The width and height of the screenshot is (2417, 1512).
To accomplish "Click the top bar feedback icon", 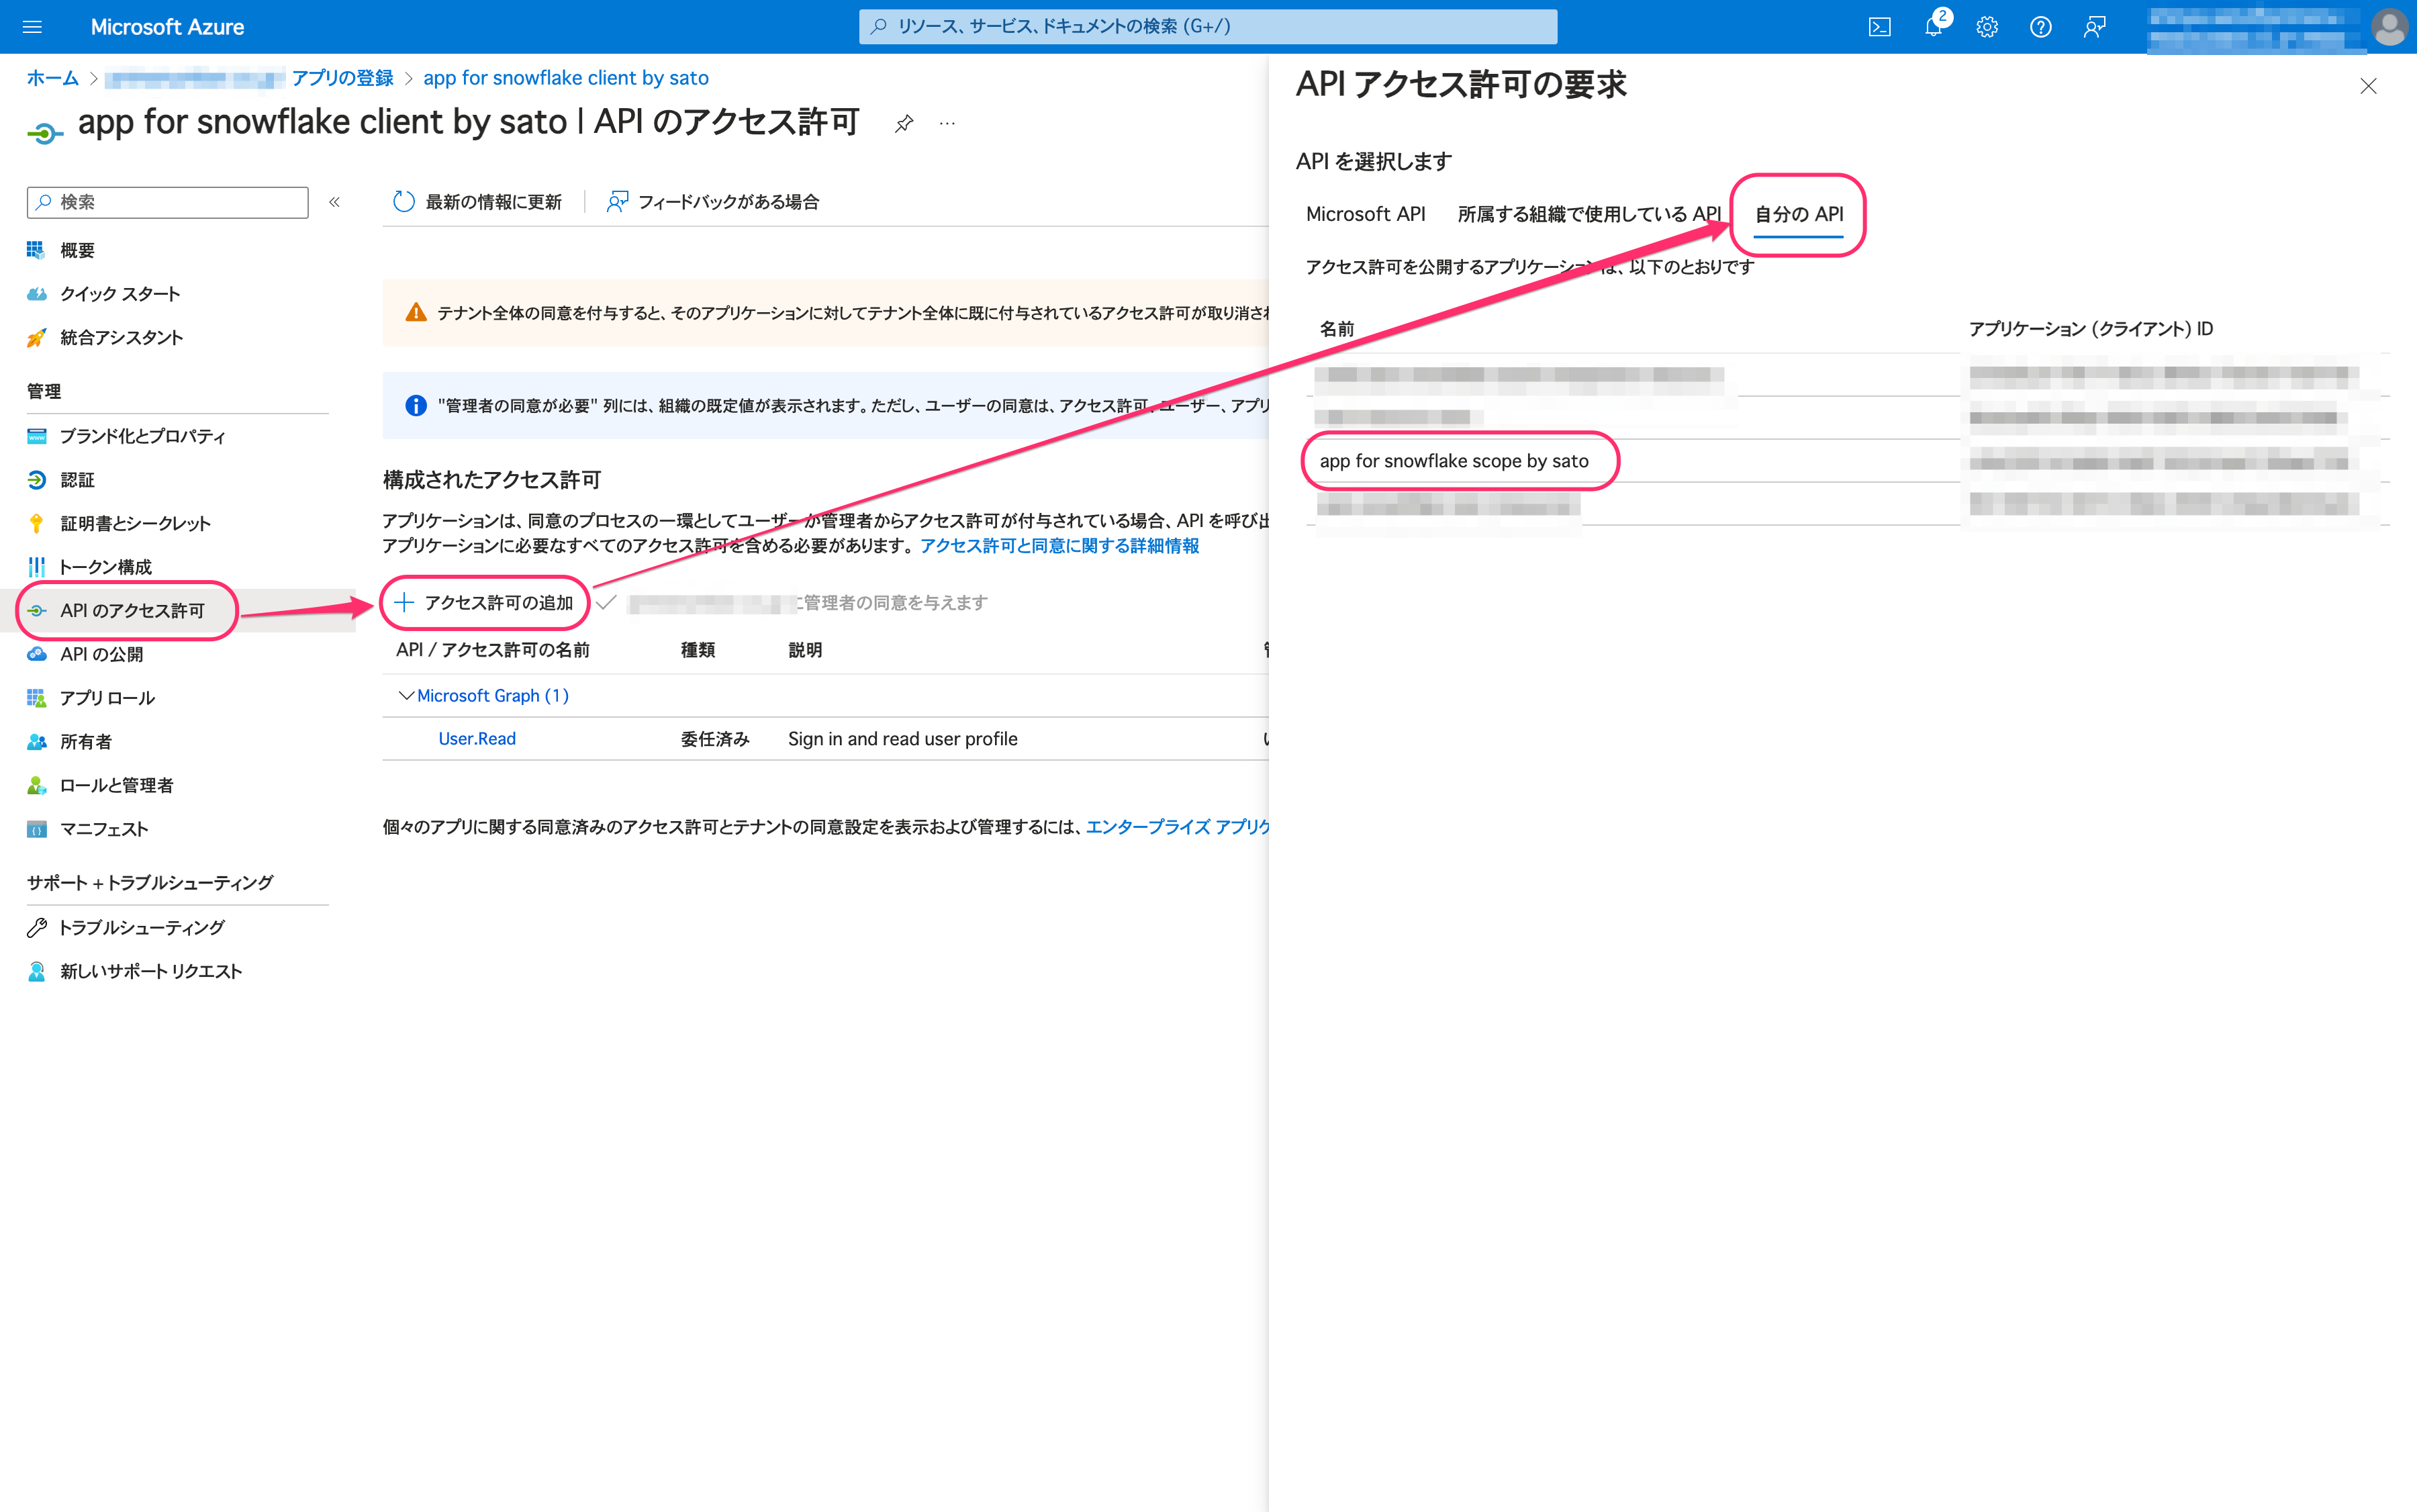I will [2094, 27].
